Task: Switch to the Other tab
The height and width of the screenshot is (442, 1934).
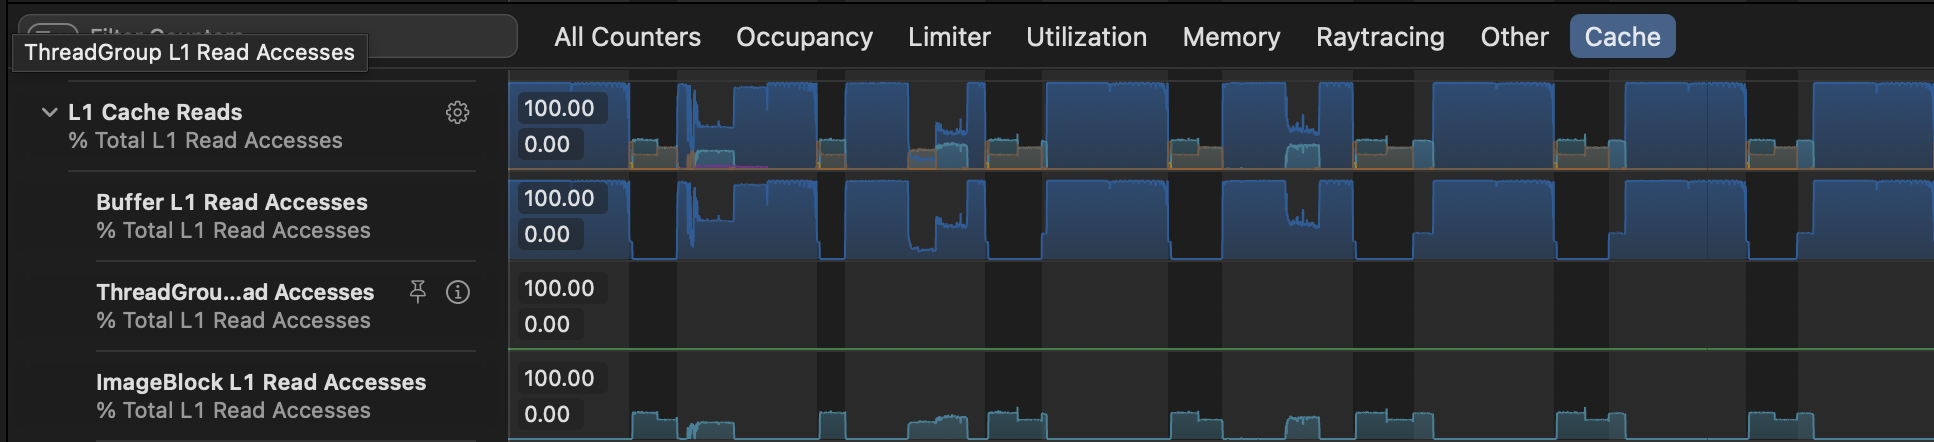Action: (1514, 37)
